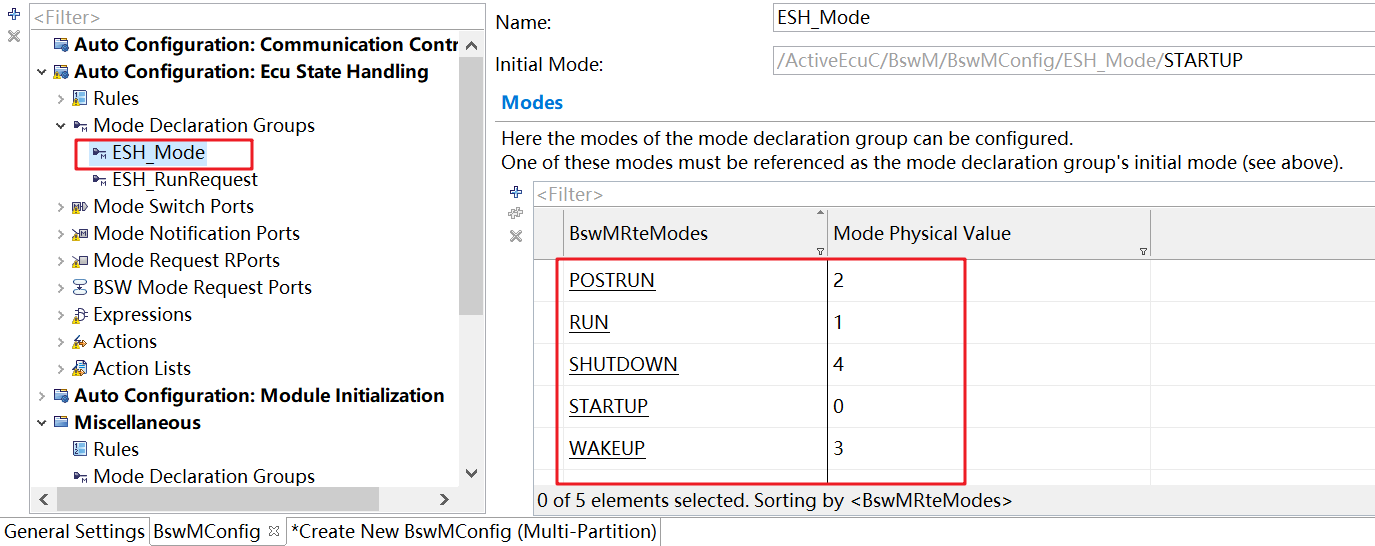Screen dimensions: 1375x546
Task: Switch to Create New BswMConfig (Multi-Partition) tab
Action: pyautogui.click(x=473, y=531)
